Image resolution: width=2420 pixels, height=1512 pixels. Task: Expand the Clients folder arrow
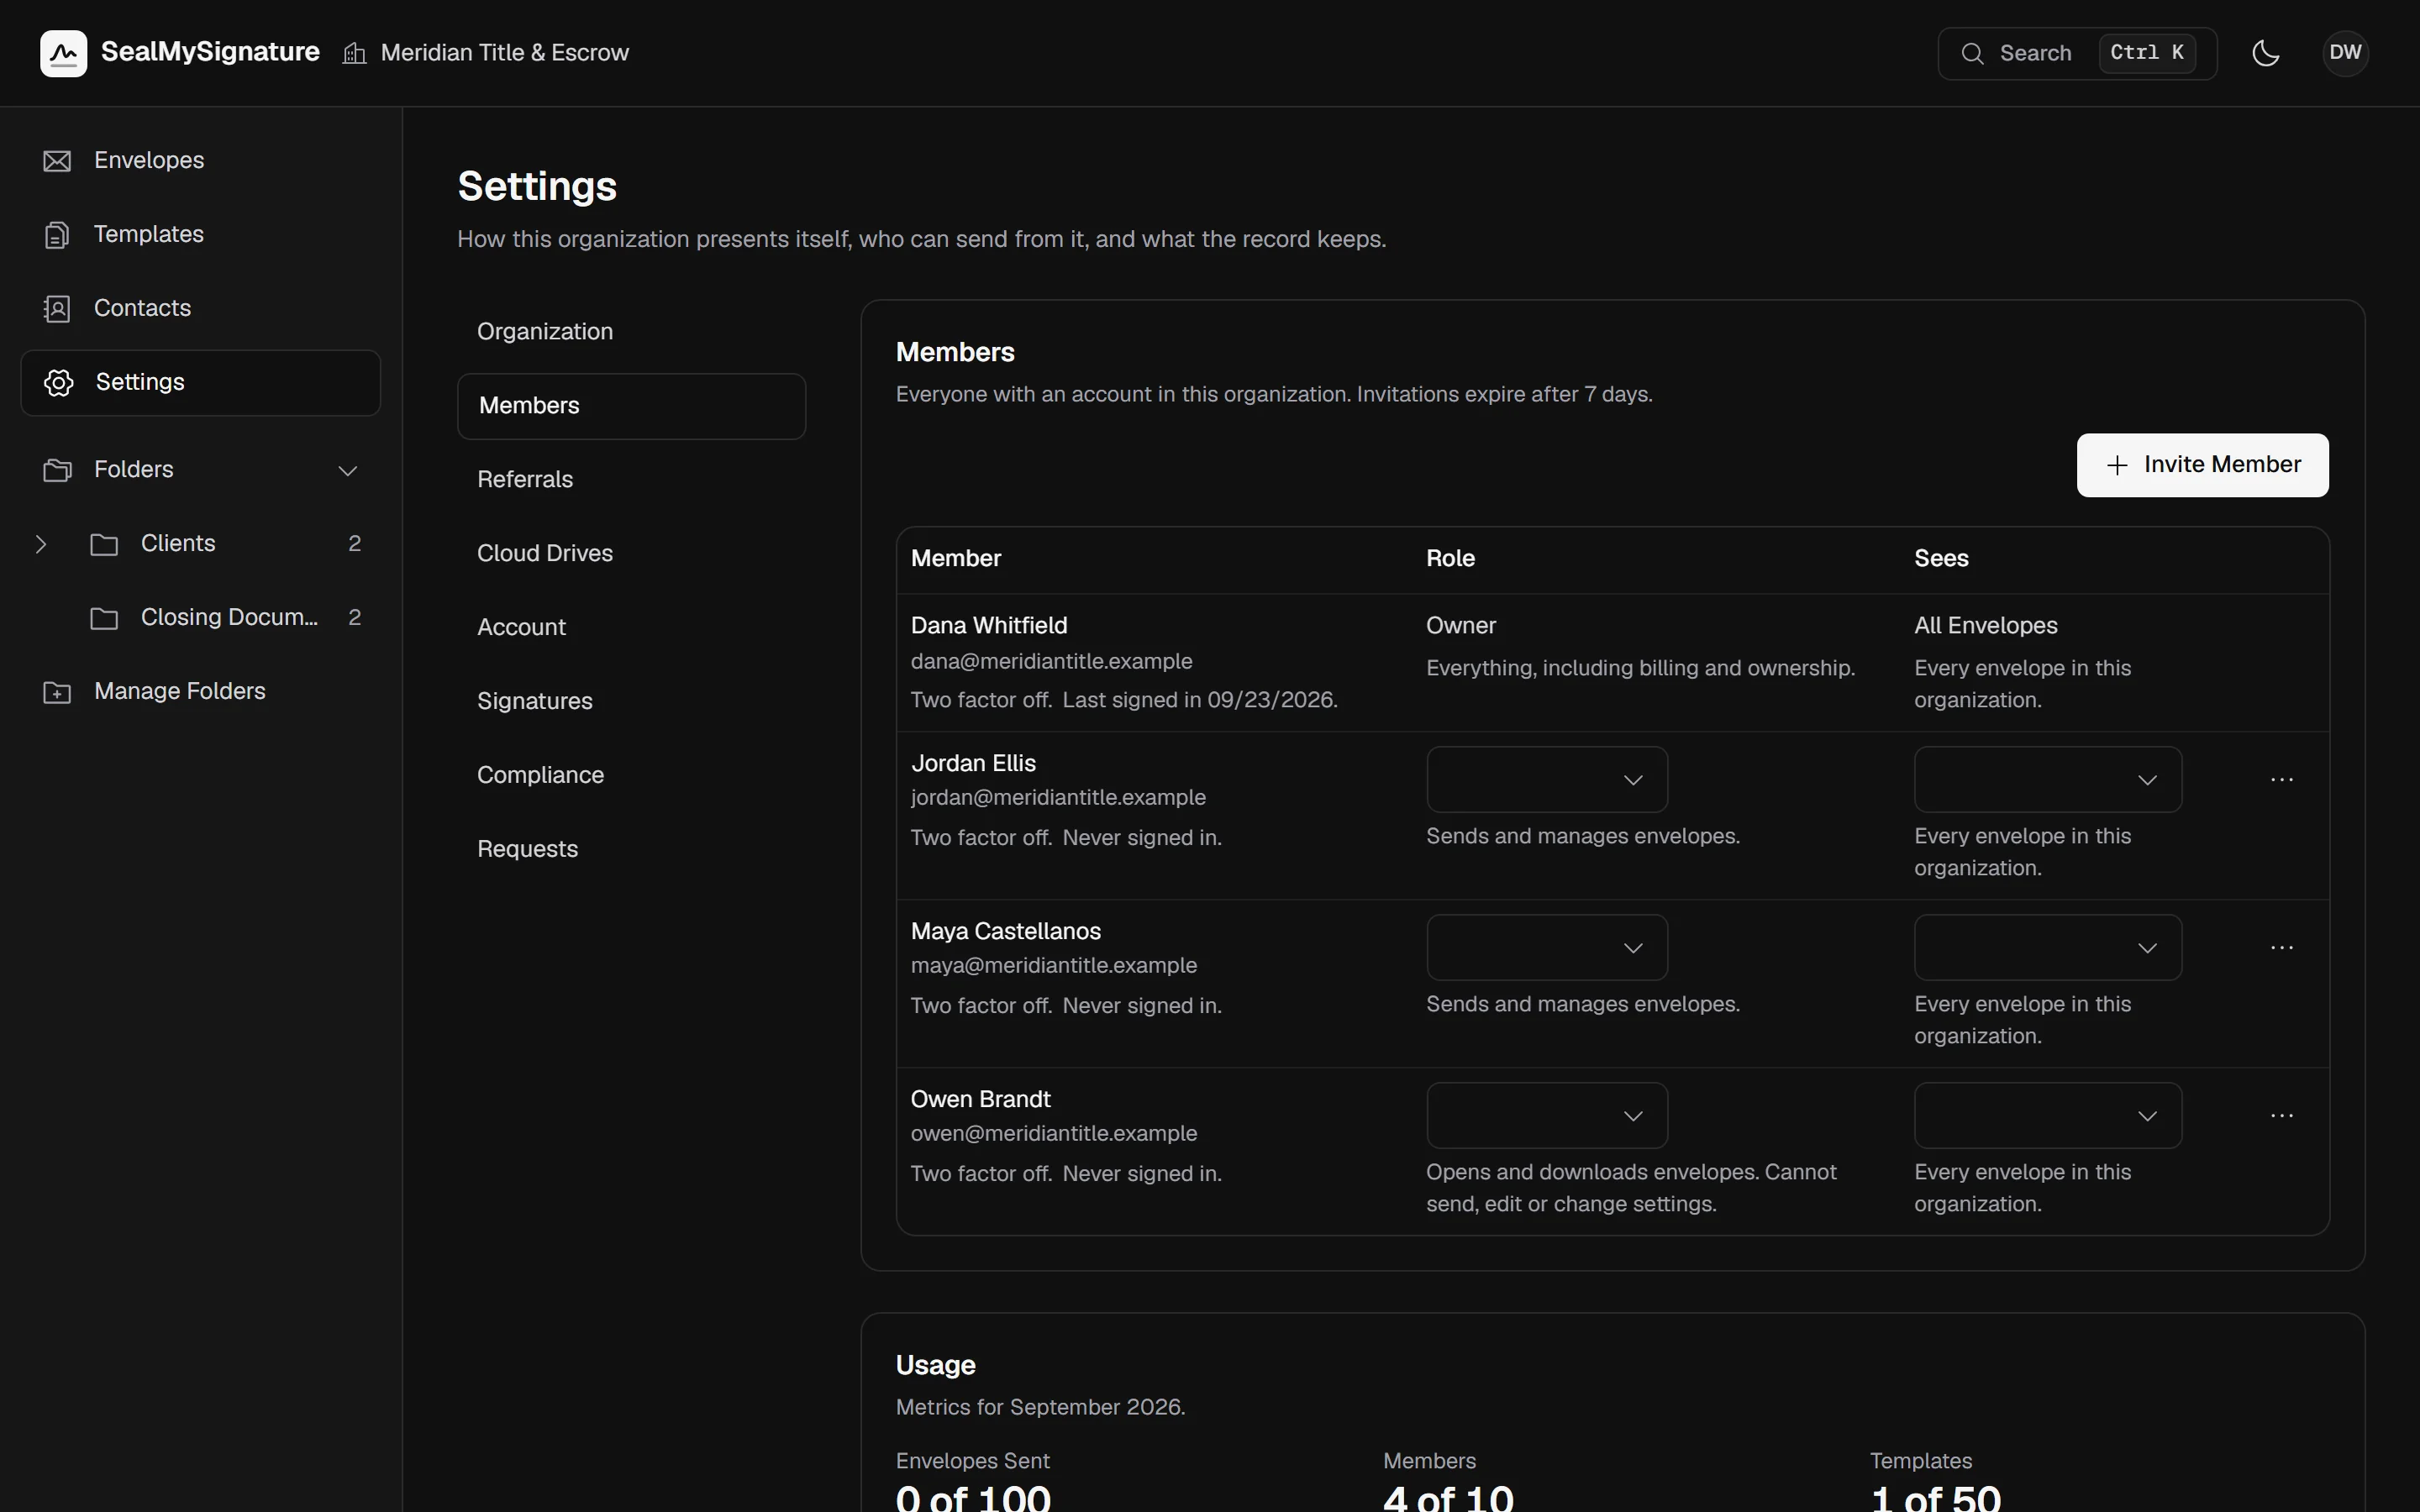pos(41,544)
